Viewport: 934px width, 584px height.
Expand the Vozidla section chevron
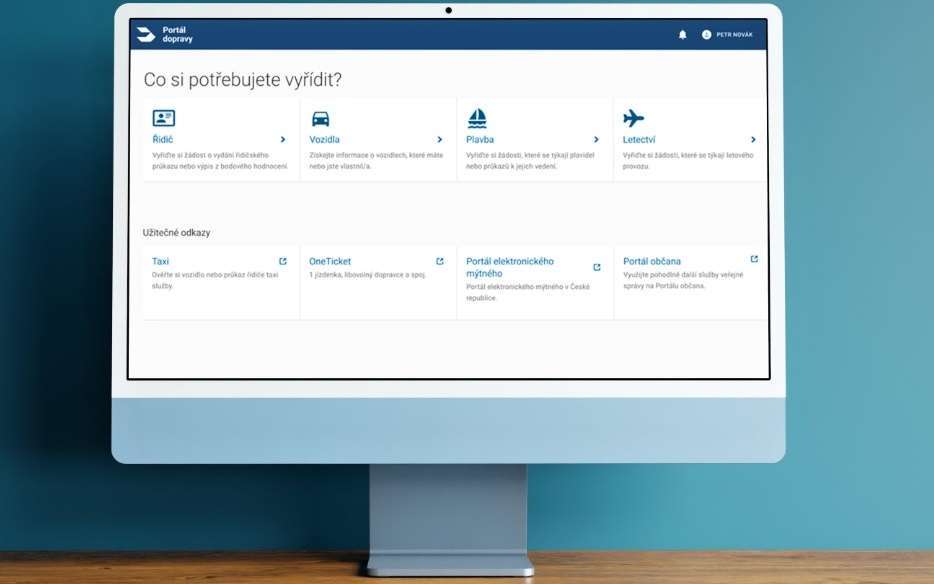[440, 140]
